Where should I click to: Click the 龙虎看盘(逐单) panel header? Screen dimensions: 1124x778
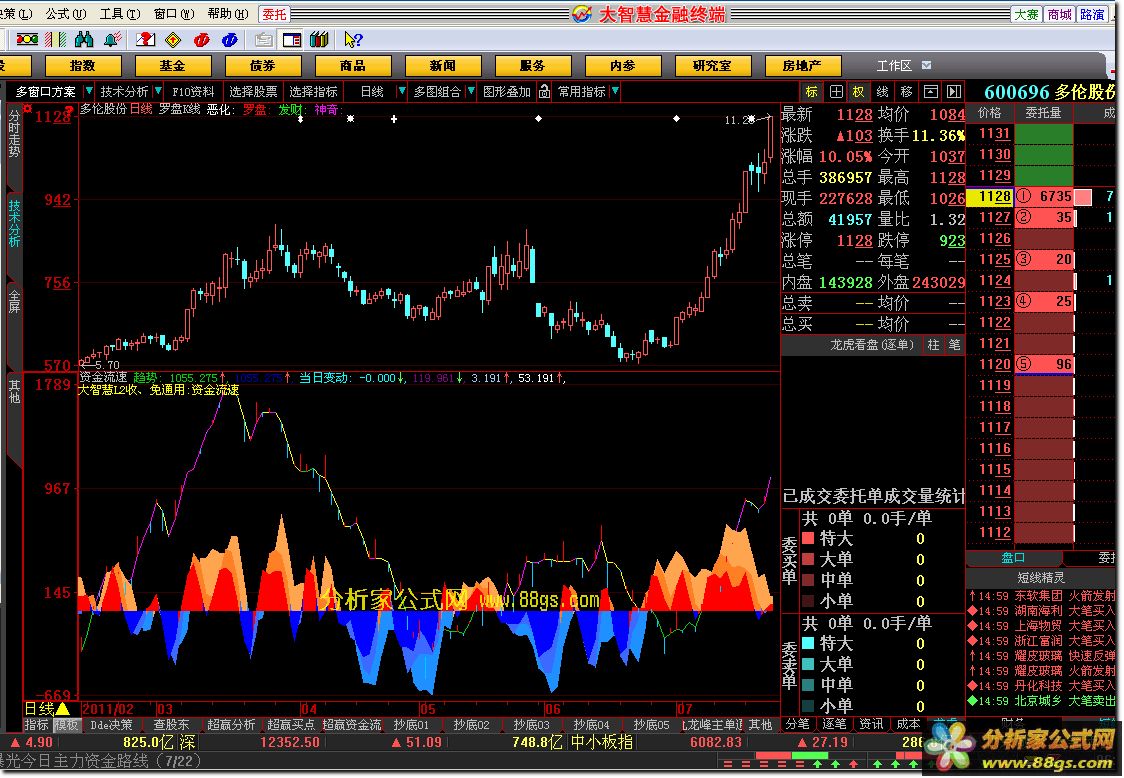click(x=872, y=345)
